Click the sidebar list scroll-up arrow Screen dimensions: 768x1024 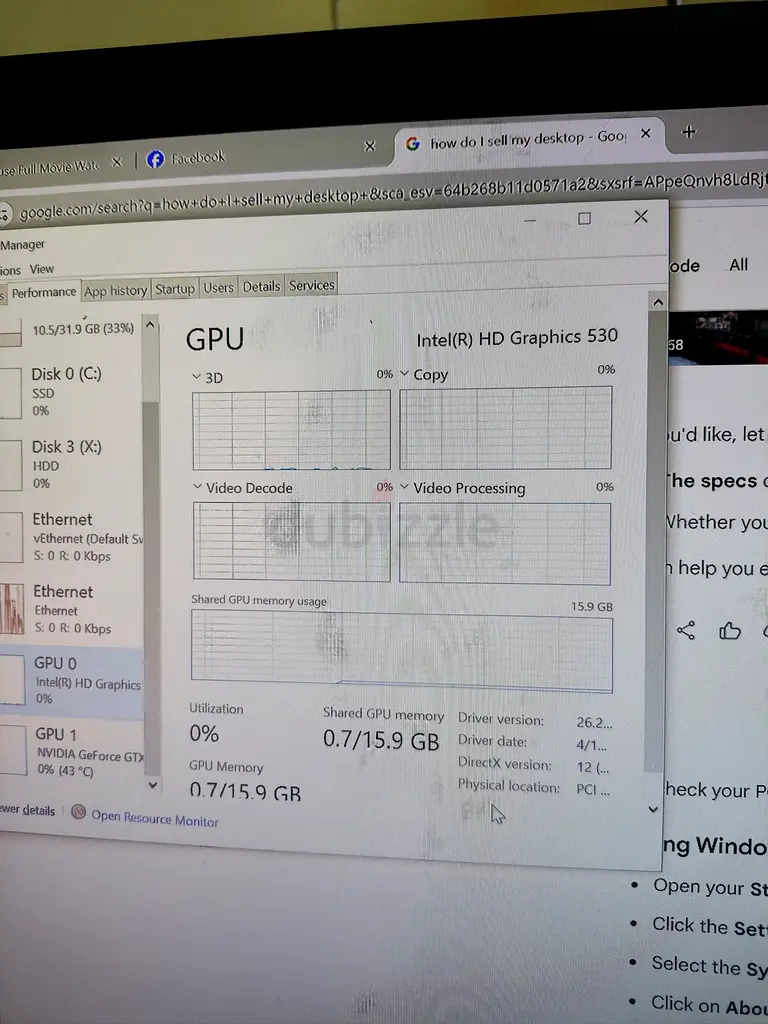[x=150, y=325]
